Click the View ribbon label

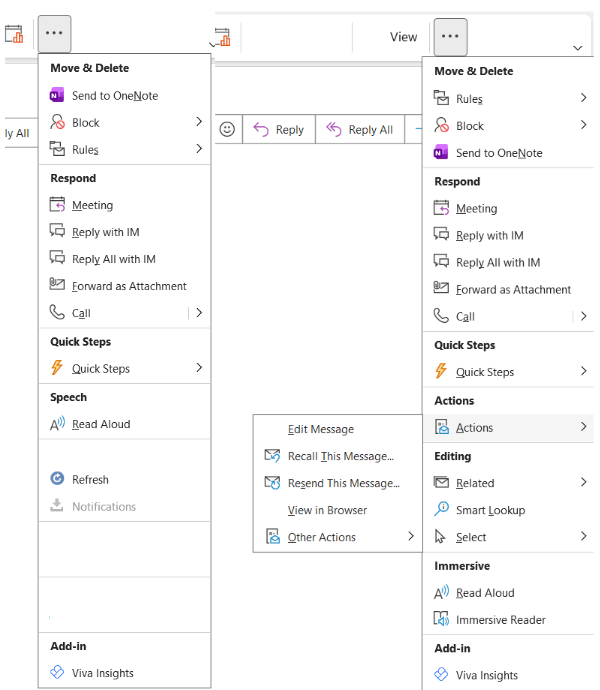(x=403, y=37)
